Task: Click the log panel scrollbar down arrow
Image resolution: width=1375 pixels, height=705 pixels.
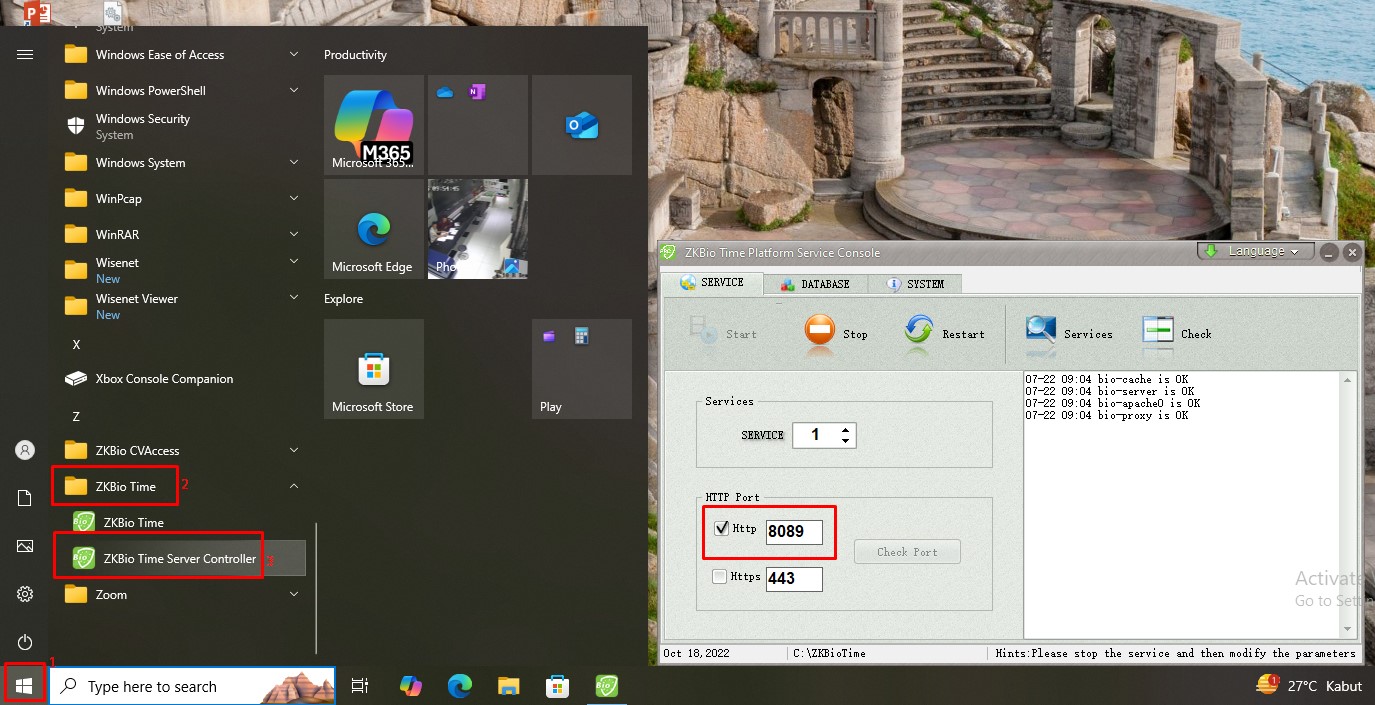Action: (1349, 629)
